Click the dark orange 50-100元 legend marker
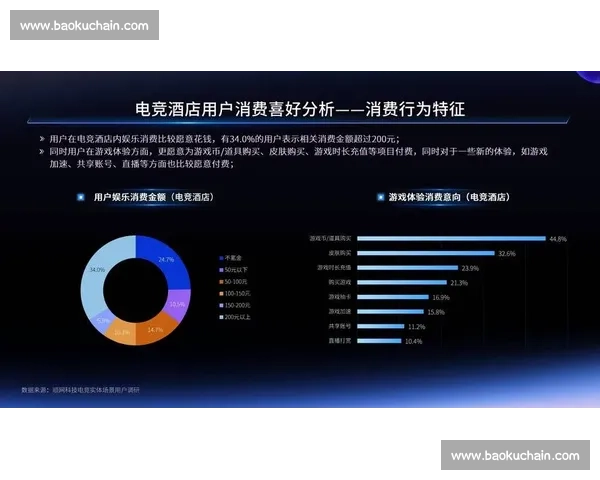Image resolution: width=600 pixels, height=480 pixels. click(x=221, y=282)
